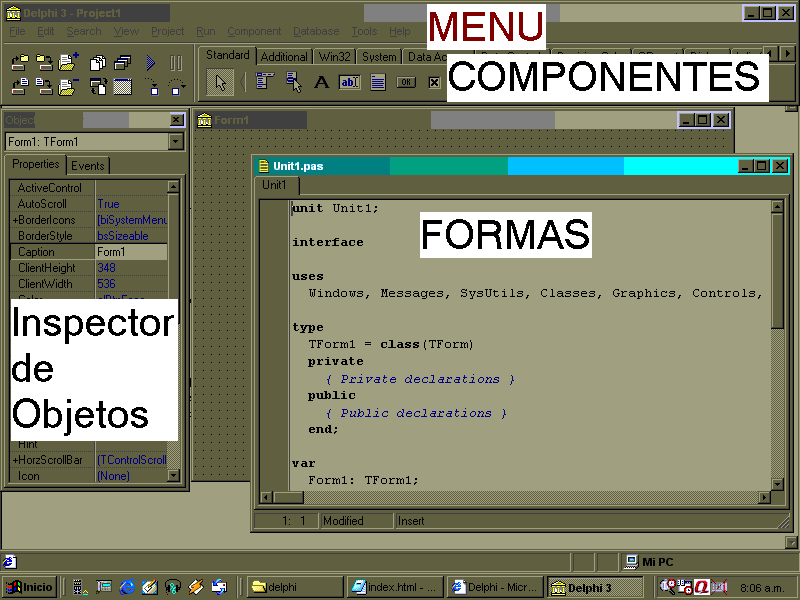
Task: Click the Pause icon on the speedbar
Action: tap(176, 63)
